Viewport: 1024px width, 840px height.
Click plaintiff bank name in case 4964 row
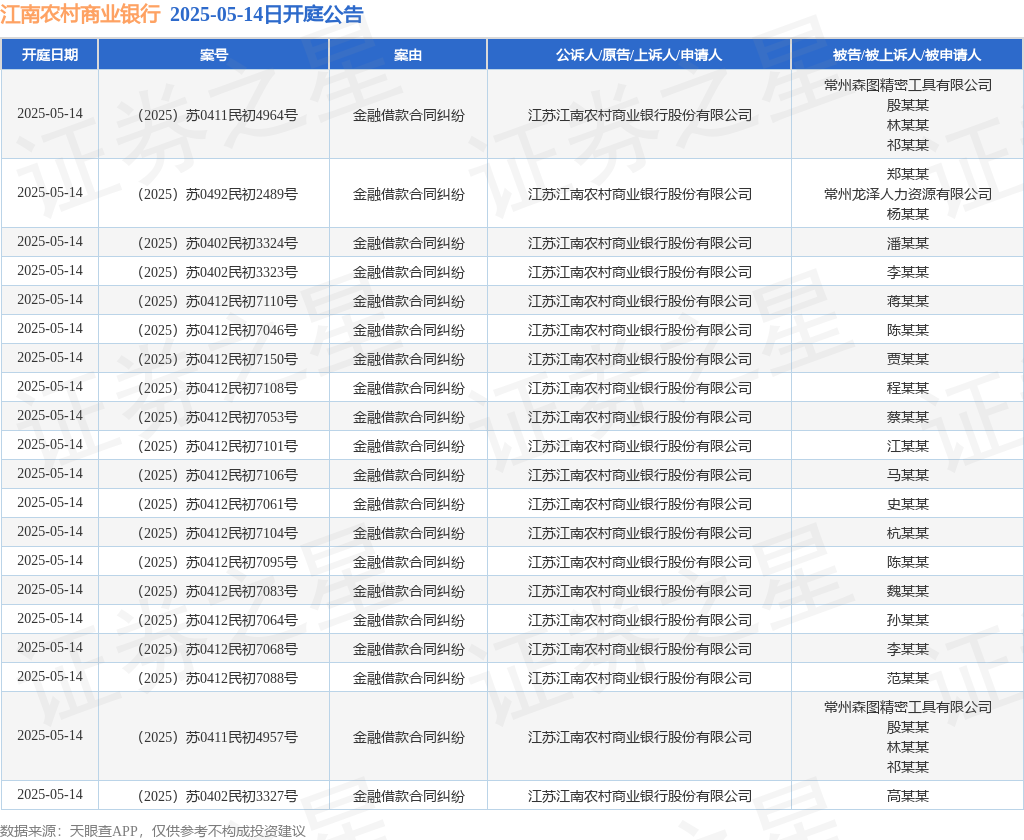tap(639, 115)
